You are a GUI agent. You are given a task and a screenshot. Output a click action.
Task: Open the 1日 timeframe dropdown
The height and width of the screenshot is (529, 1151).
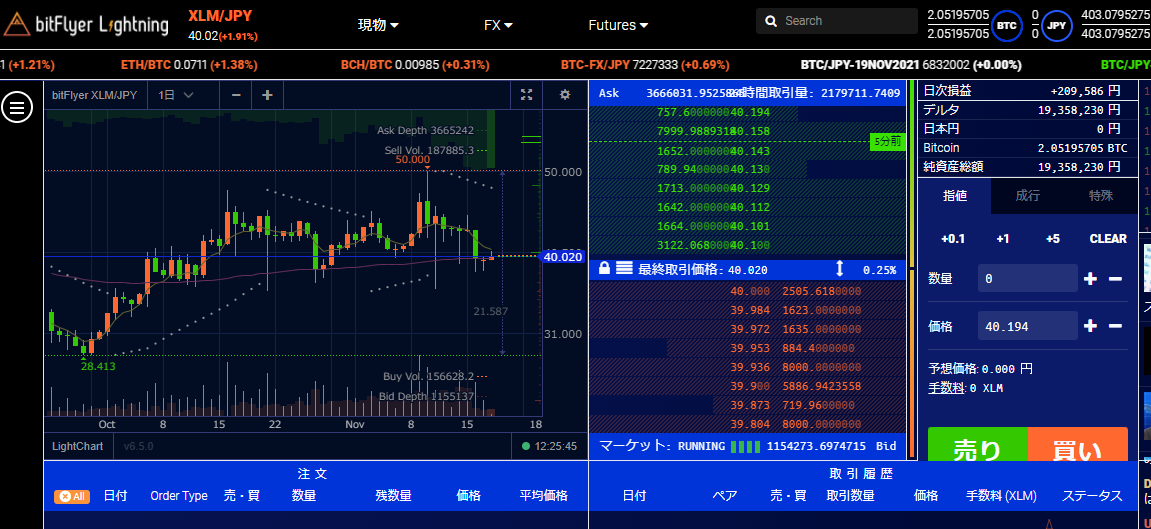point(176,95)
